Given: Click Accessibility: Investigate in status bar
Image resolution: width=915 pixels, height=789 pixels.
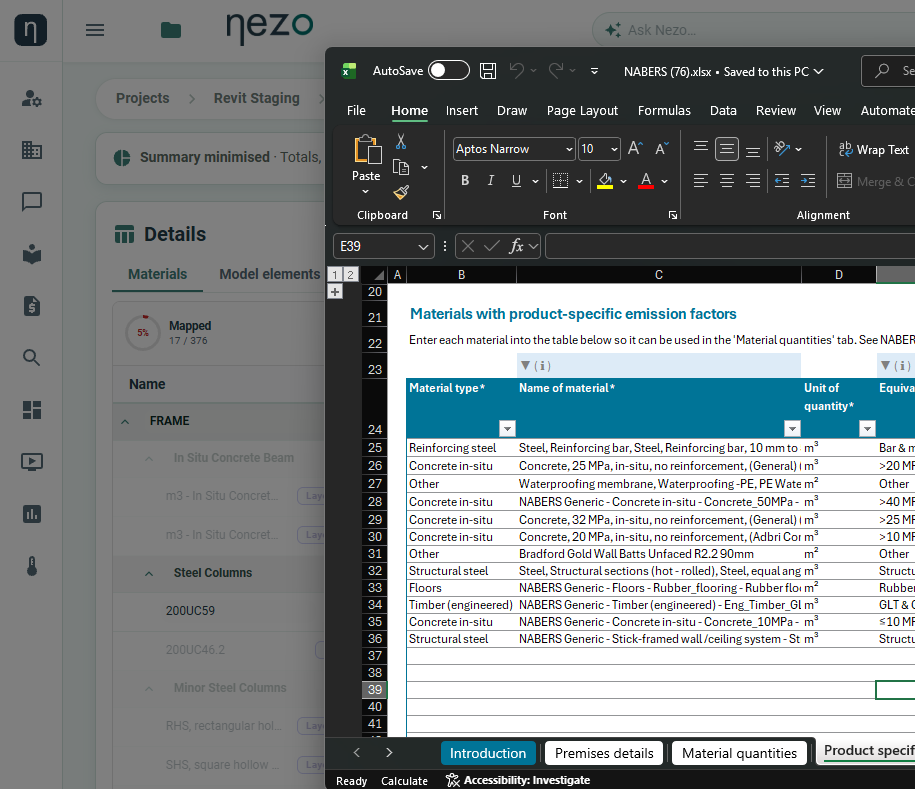Looking at the screenshot, I should (x=518, y=780).
